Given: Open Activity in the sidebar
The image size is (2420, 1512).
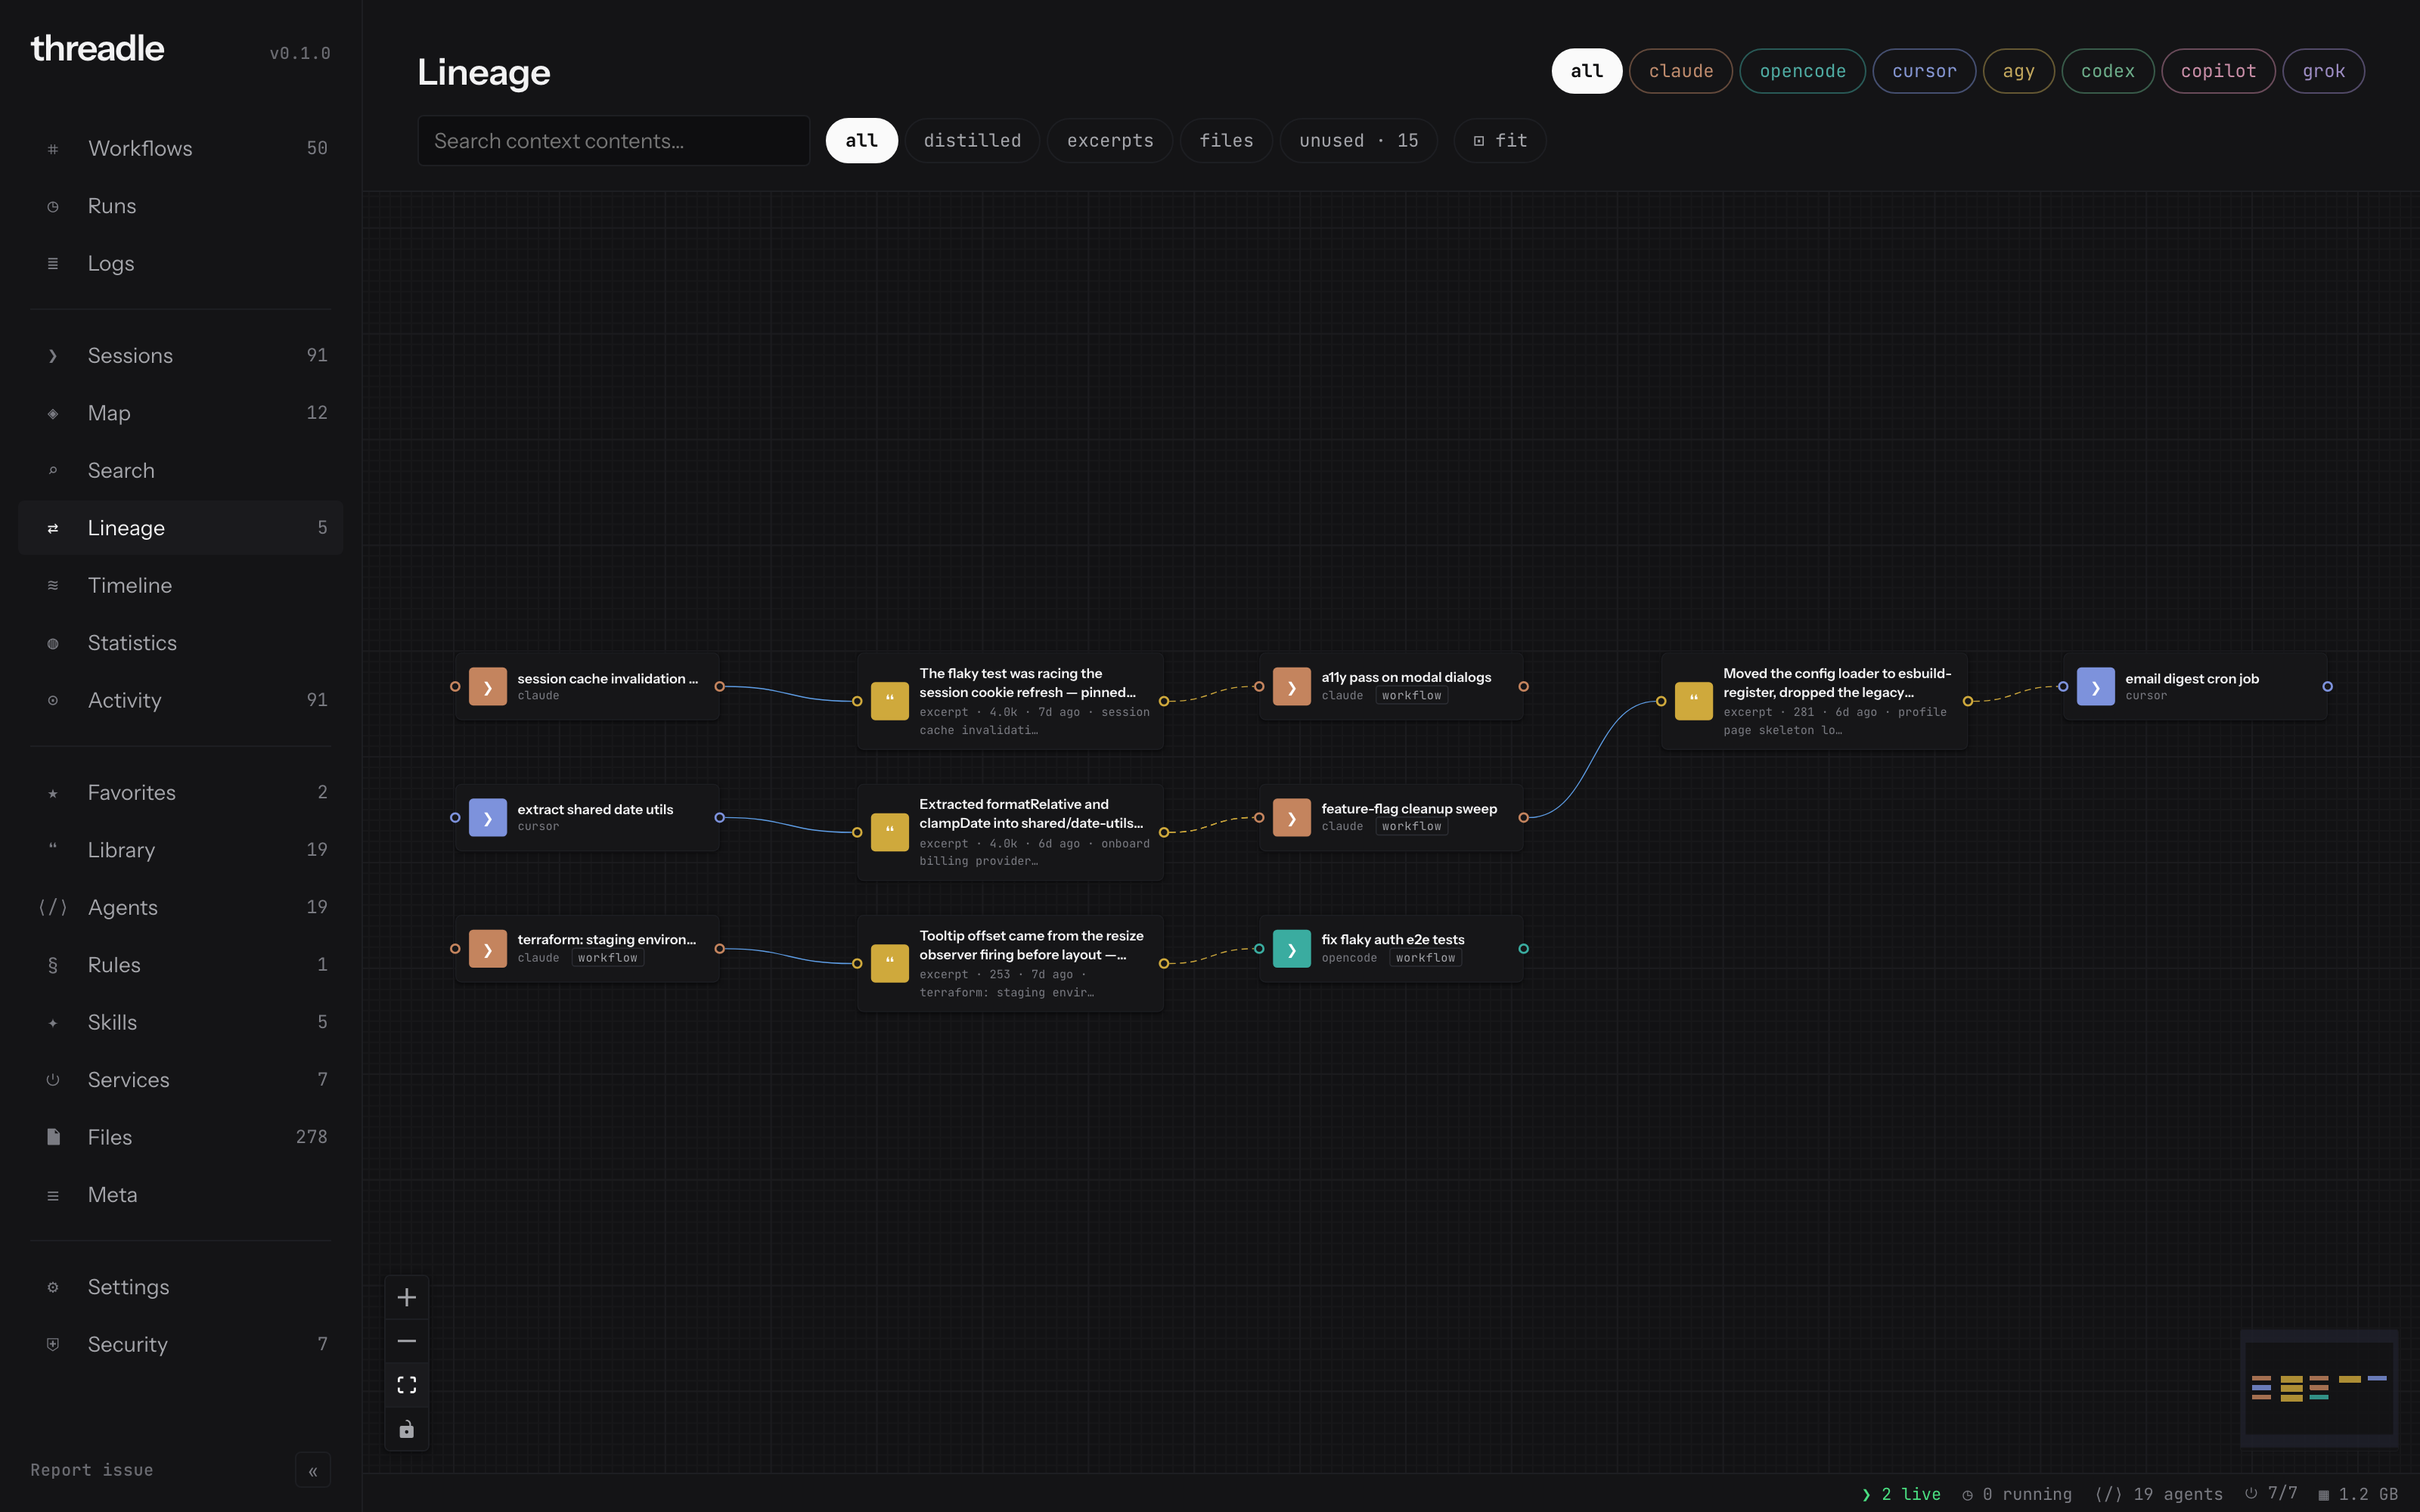Looking at the screenshot, I should point(181,700).
